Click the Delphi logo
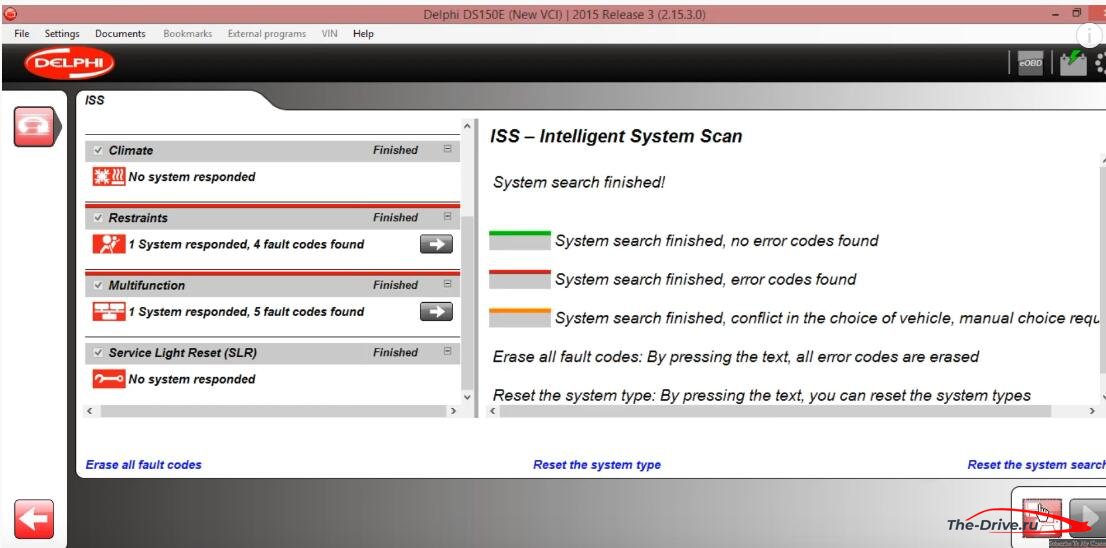Screen dimensions: 1106x548 69,64
